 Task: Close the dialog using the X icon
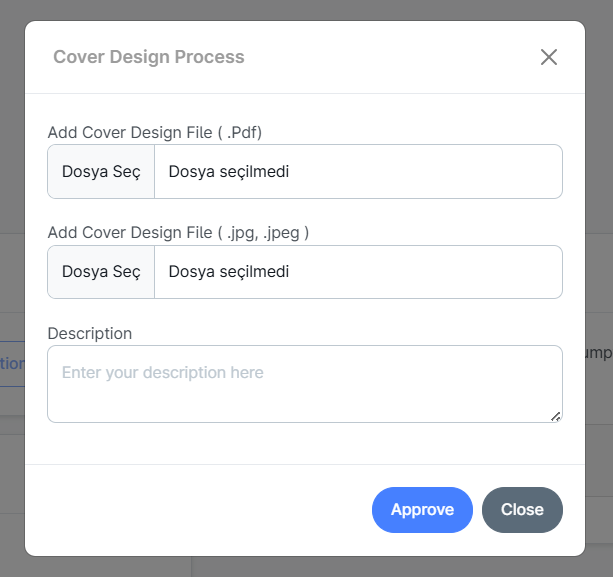click(x=548, y=57)
